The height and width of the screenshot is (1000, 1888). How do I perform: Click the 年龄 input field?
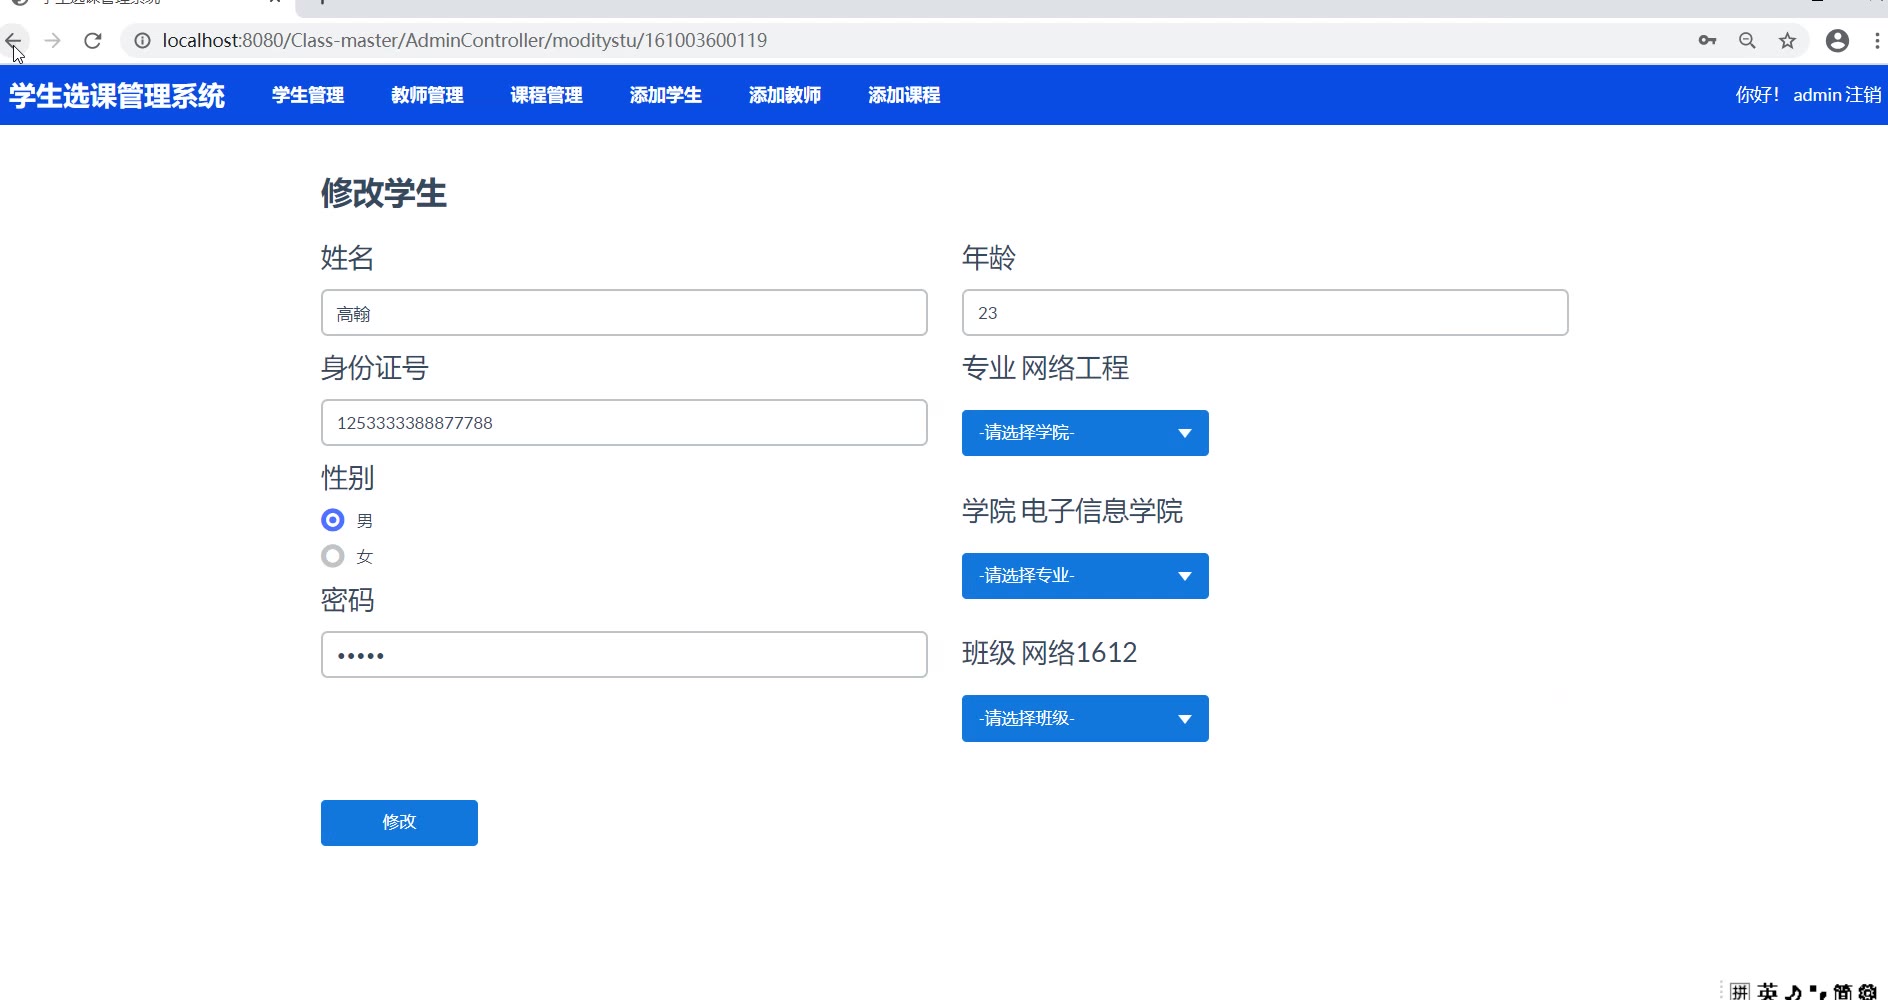pos(1265,313)
